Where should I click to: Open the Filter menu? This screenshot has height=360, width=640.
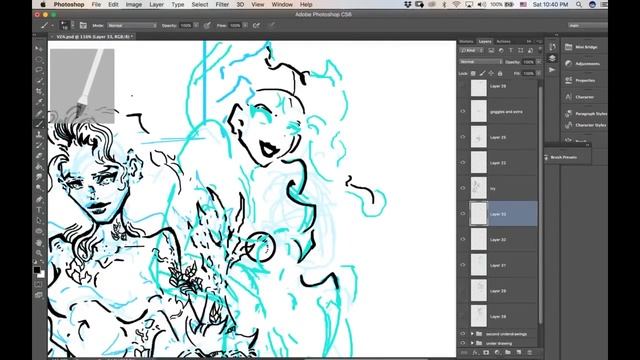(222, 4)
